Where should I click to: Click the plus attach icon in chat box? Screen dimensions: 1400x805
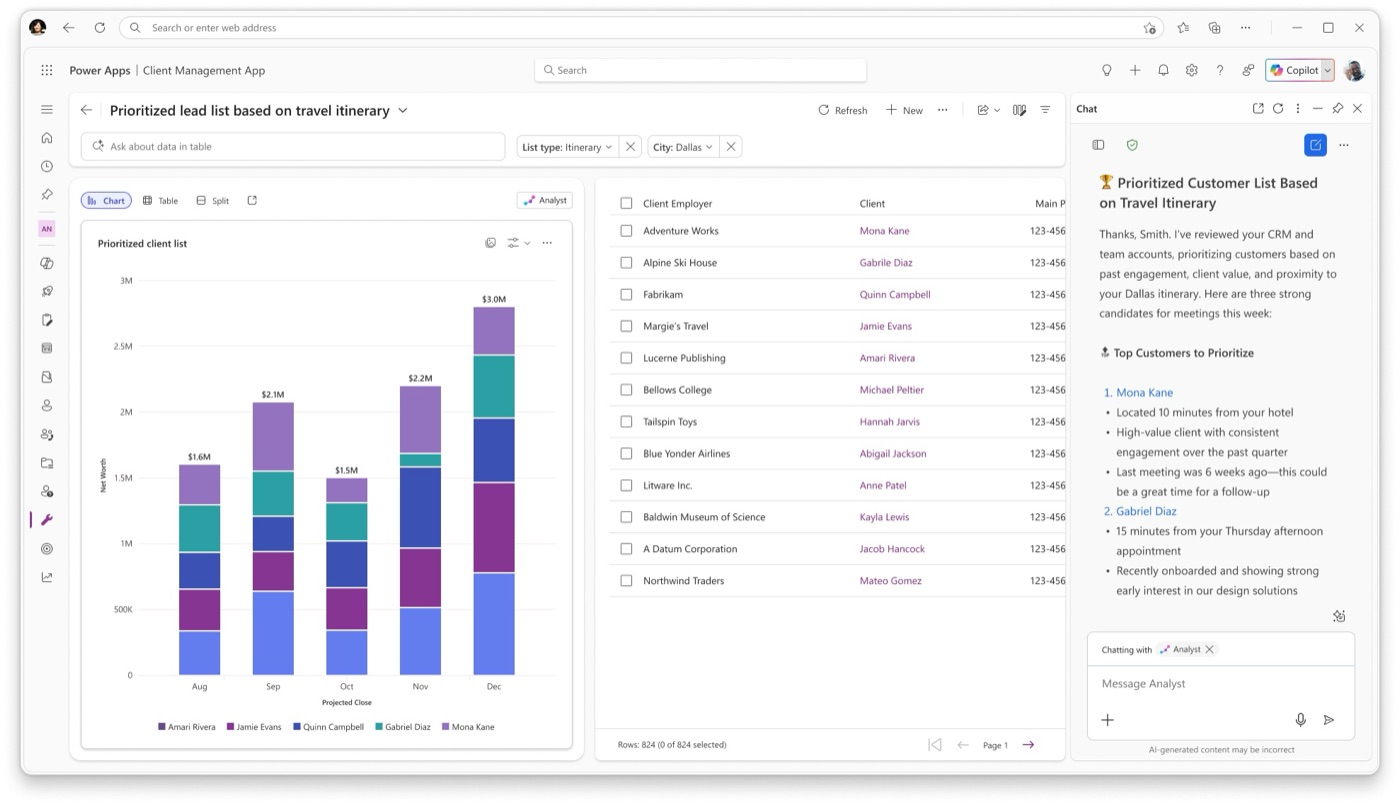(x=1108, y=720)
